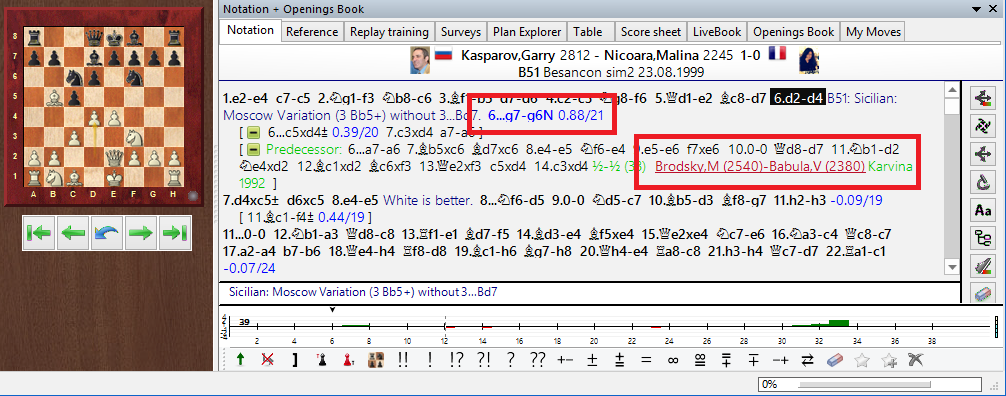Advance one move with right arrow
Viewport: 1006px width, 396px height.
(x=140, y=234)
